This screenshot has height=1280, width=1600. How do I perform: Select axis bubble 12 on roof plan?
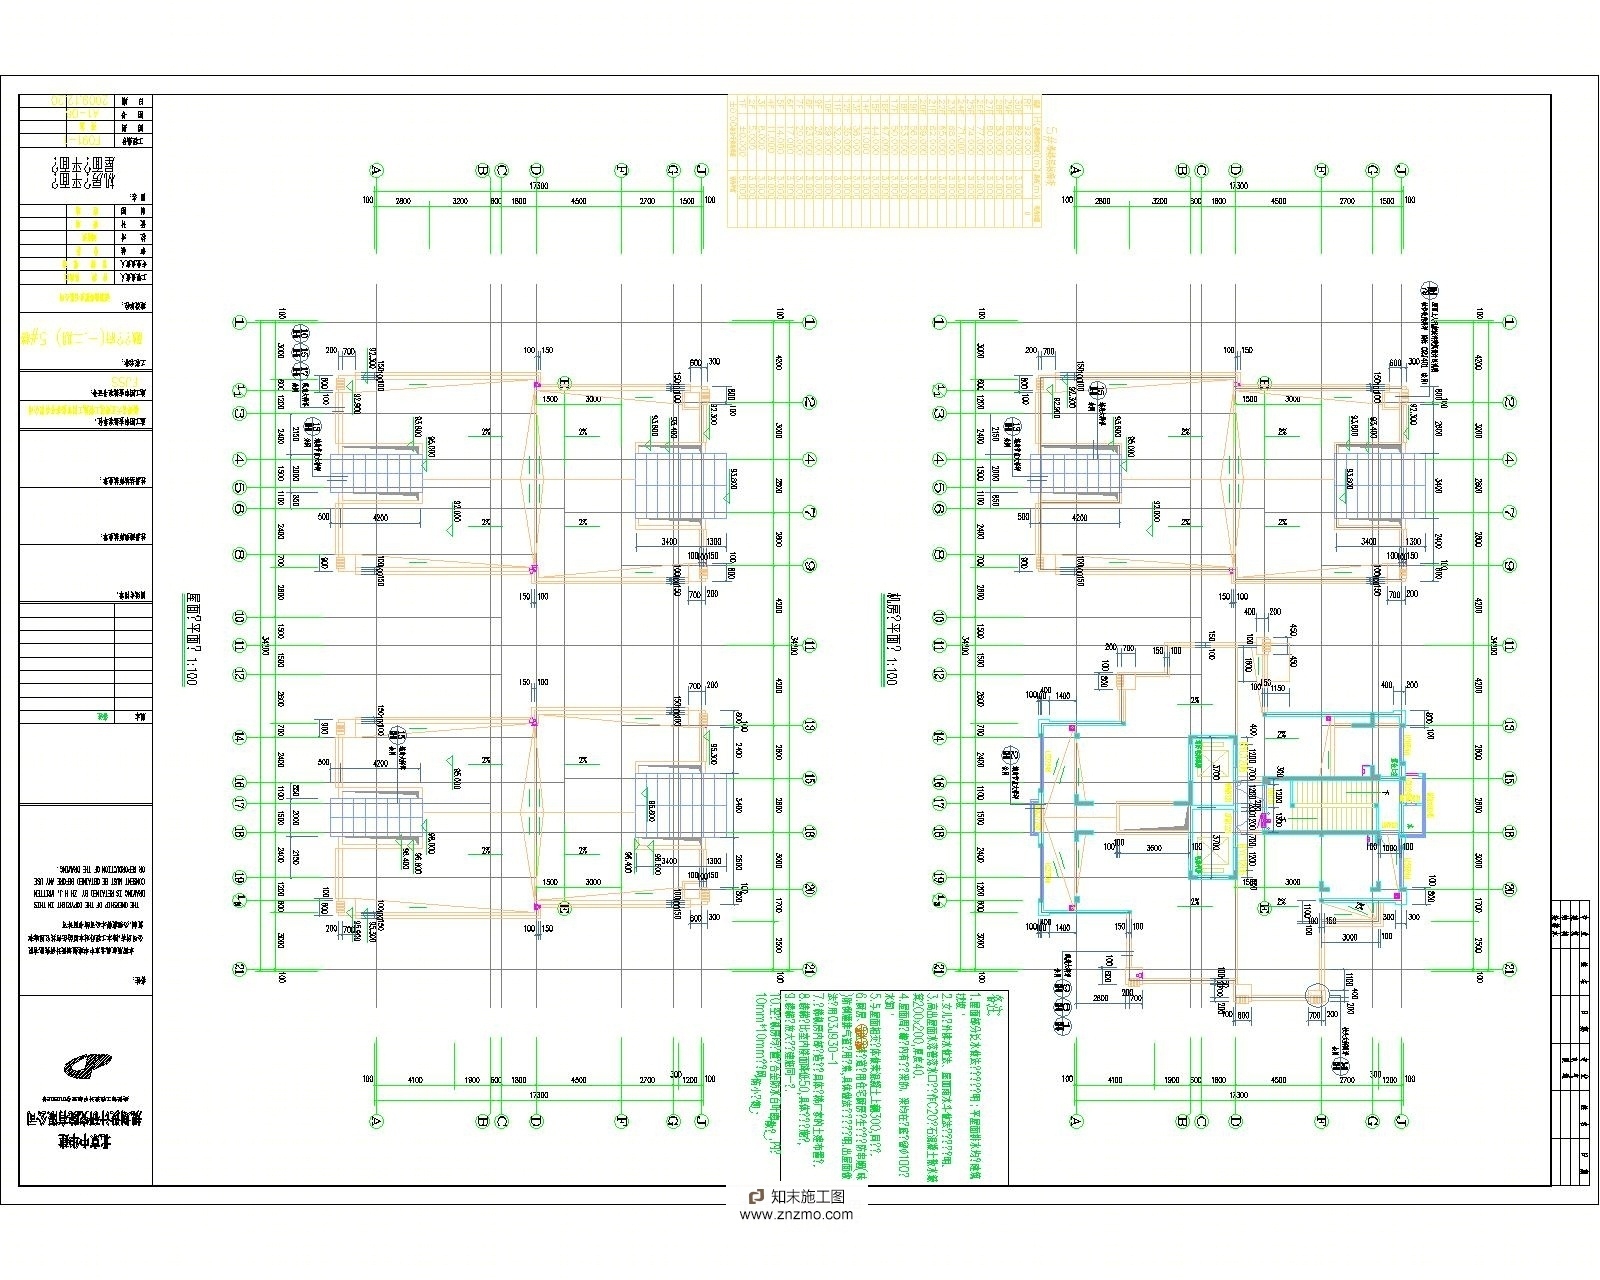(x=239, y=674)
